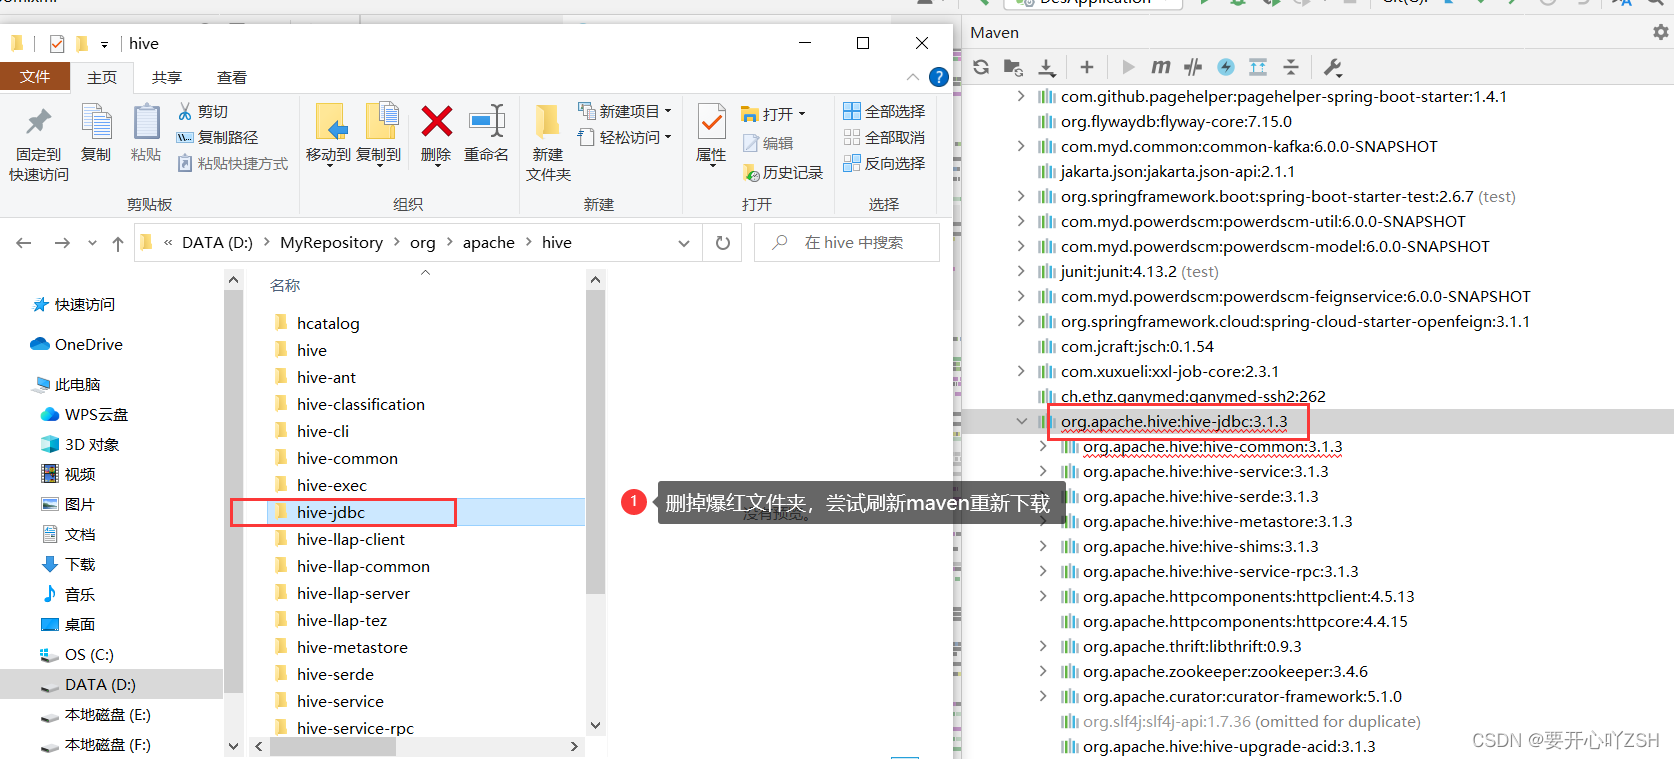Viewport: 1674px width, 759px height.
Task: Click History in Explorer ribbon
Action: tap(783, 173)
